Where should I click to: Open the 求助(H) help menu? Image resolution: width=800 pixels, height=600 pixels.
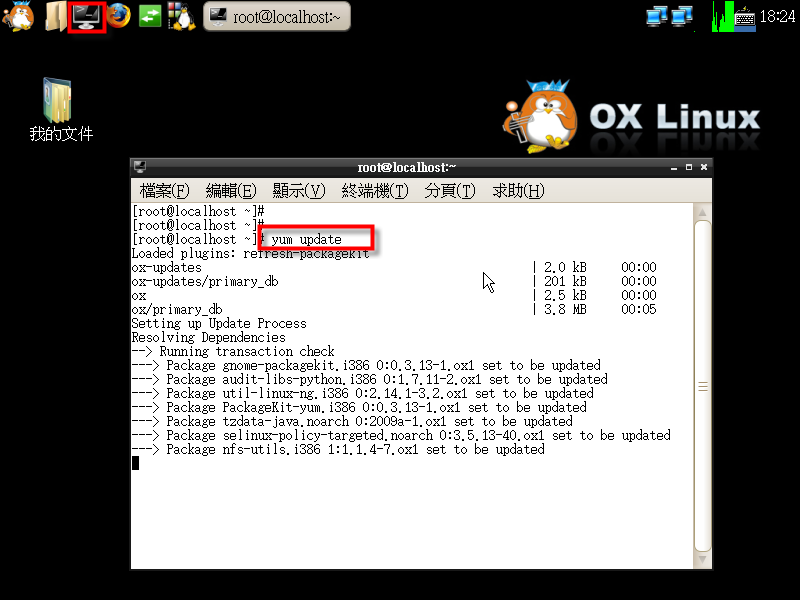click(518, 191)
